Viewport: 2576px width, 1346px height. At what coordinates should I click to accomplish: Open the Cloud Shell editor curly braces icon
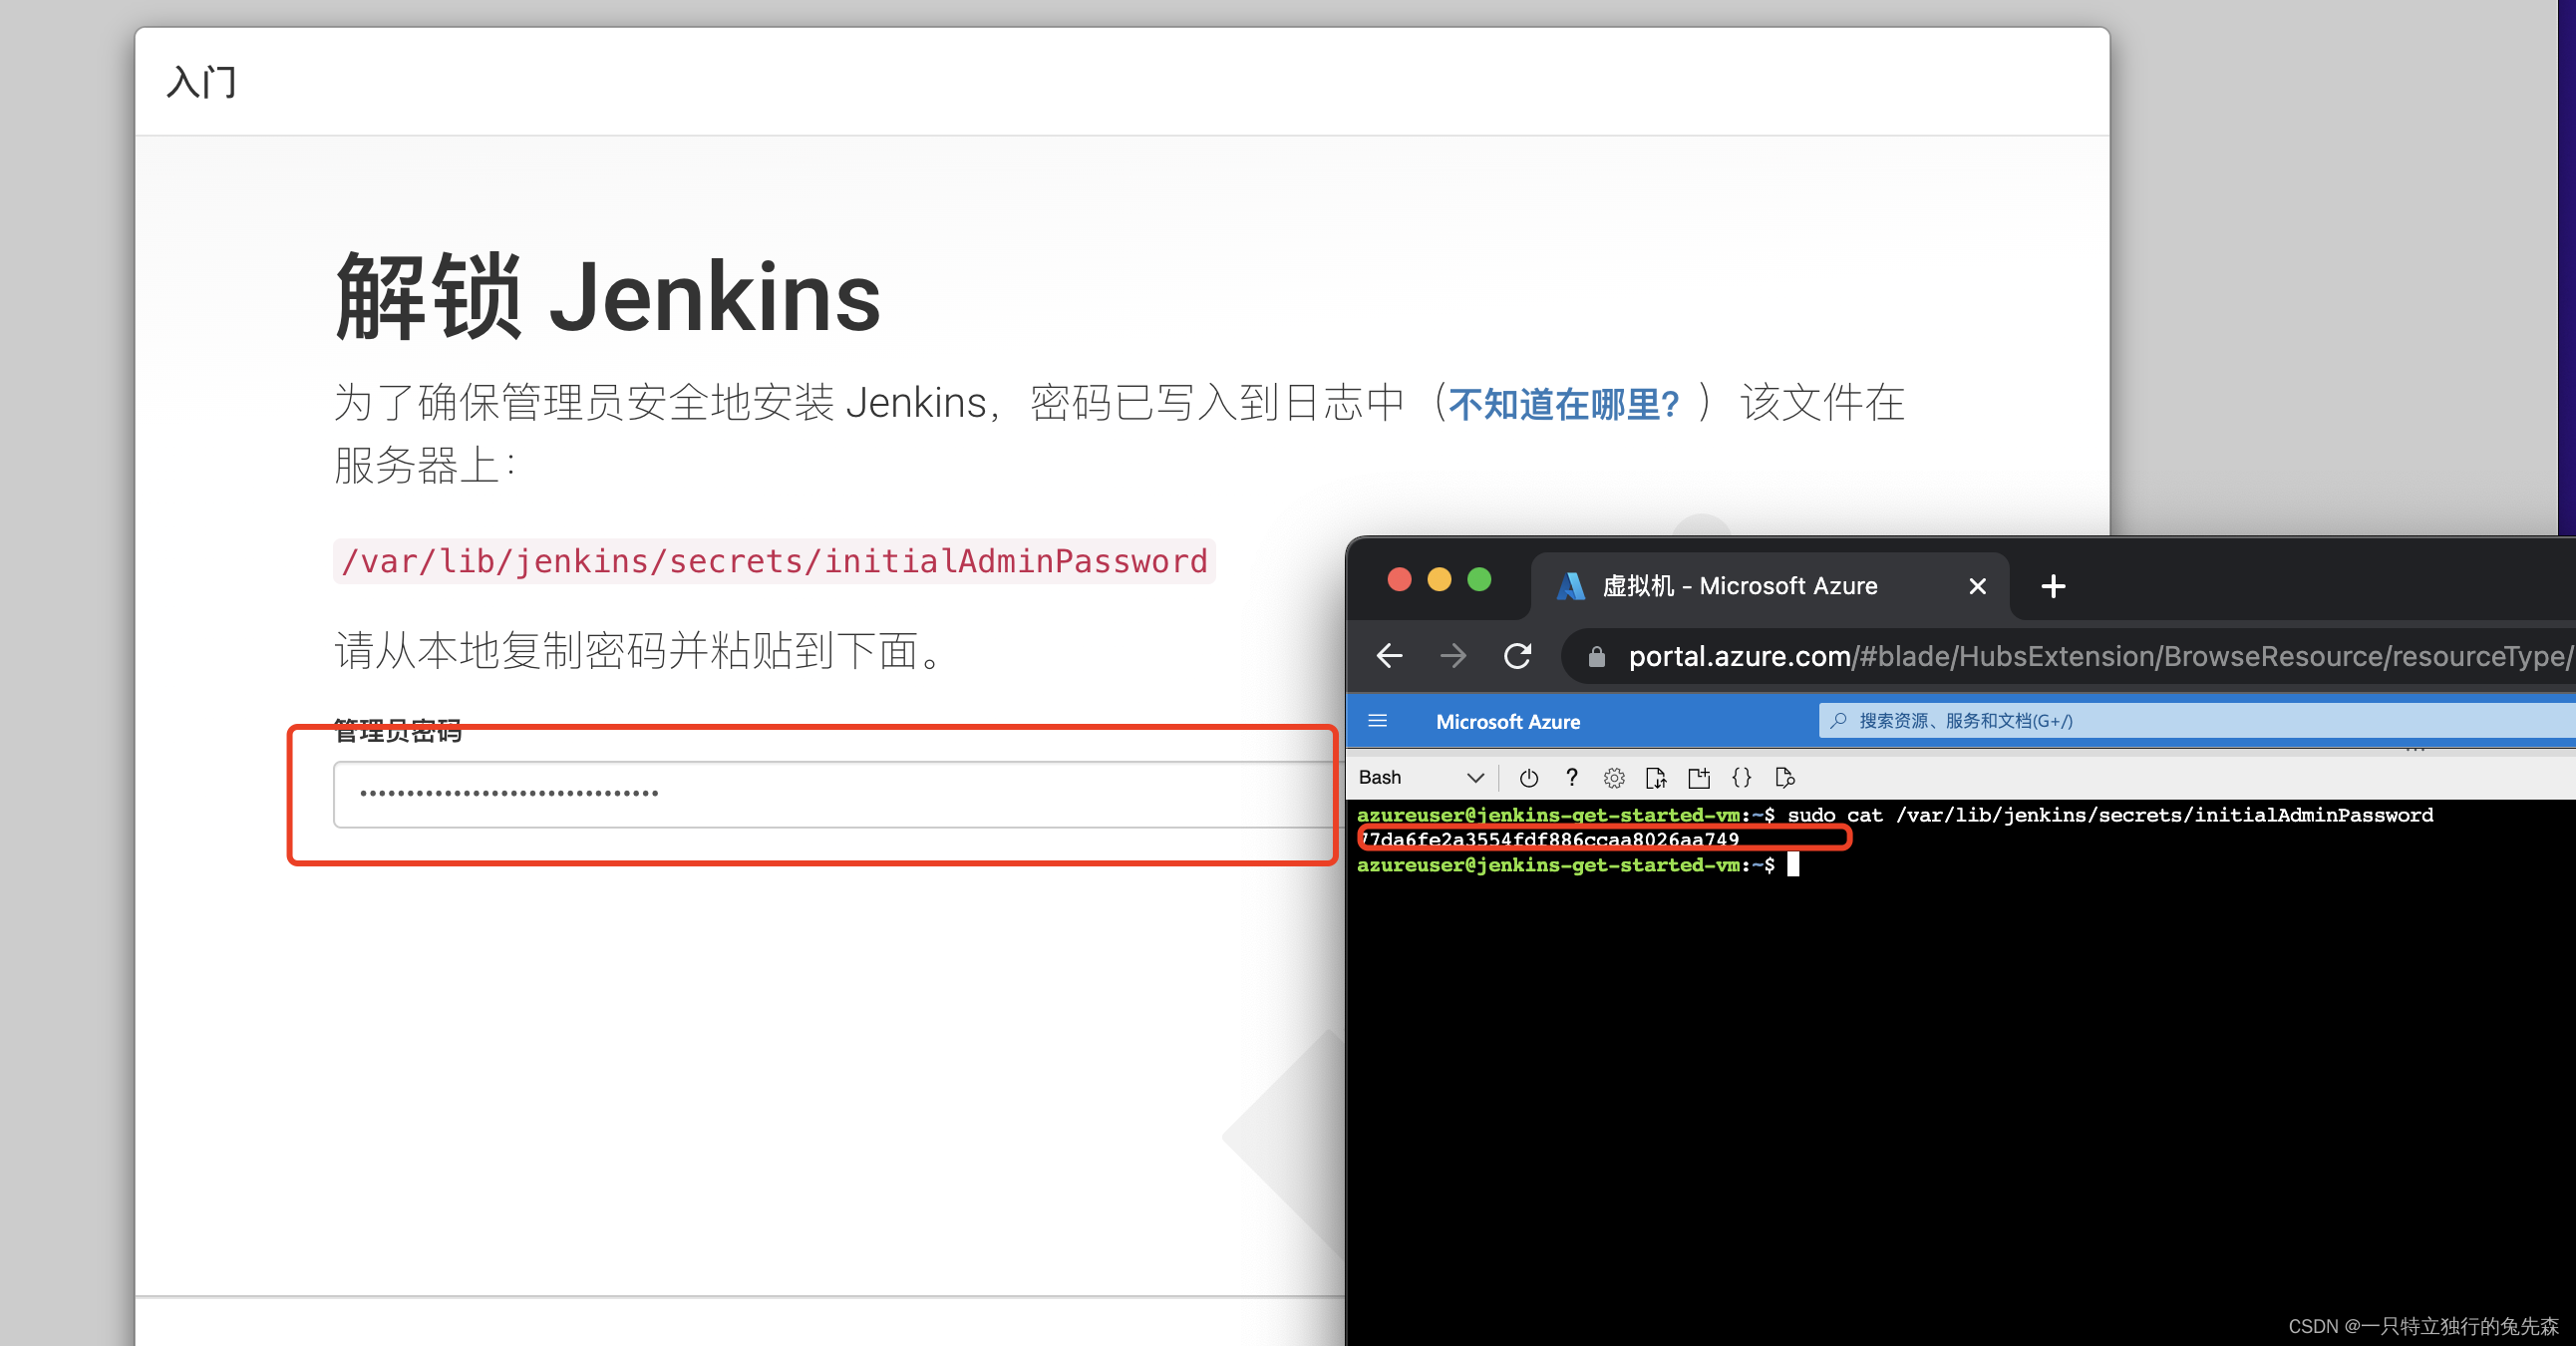(1741, 778)
